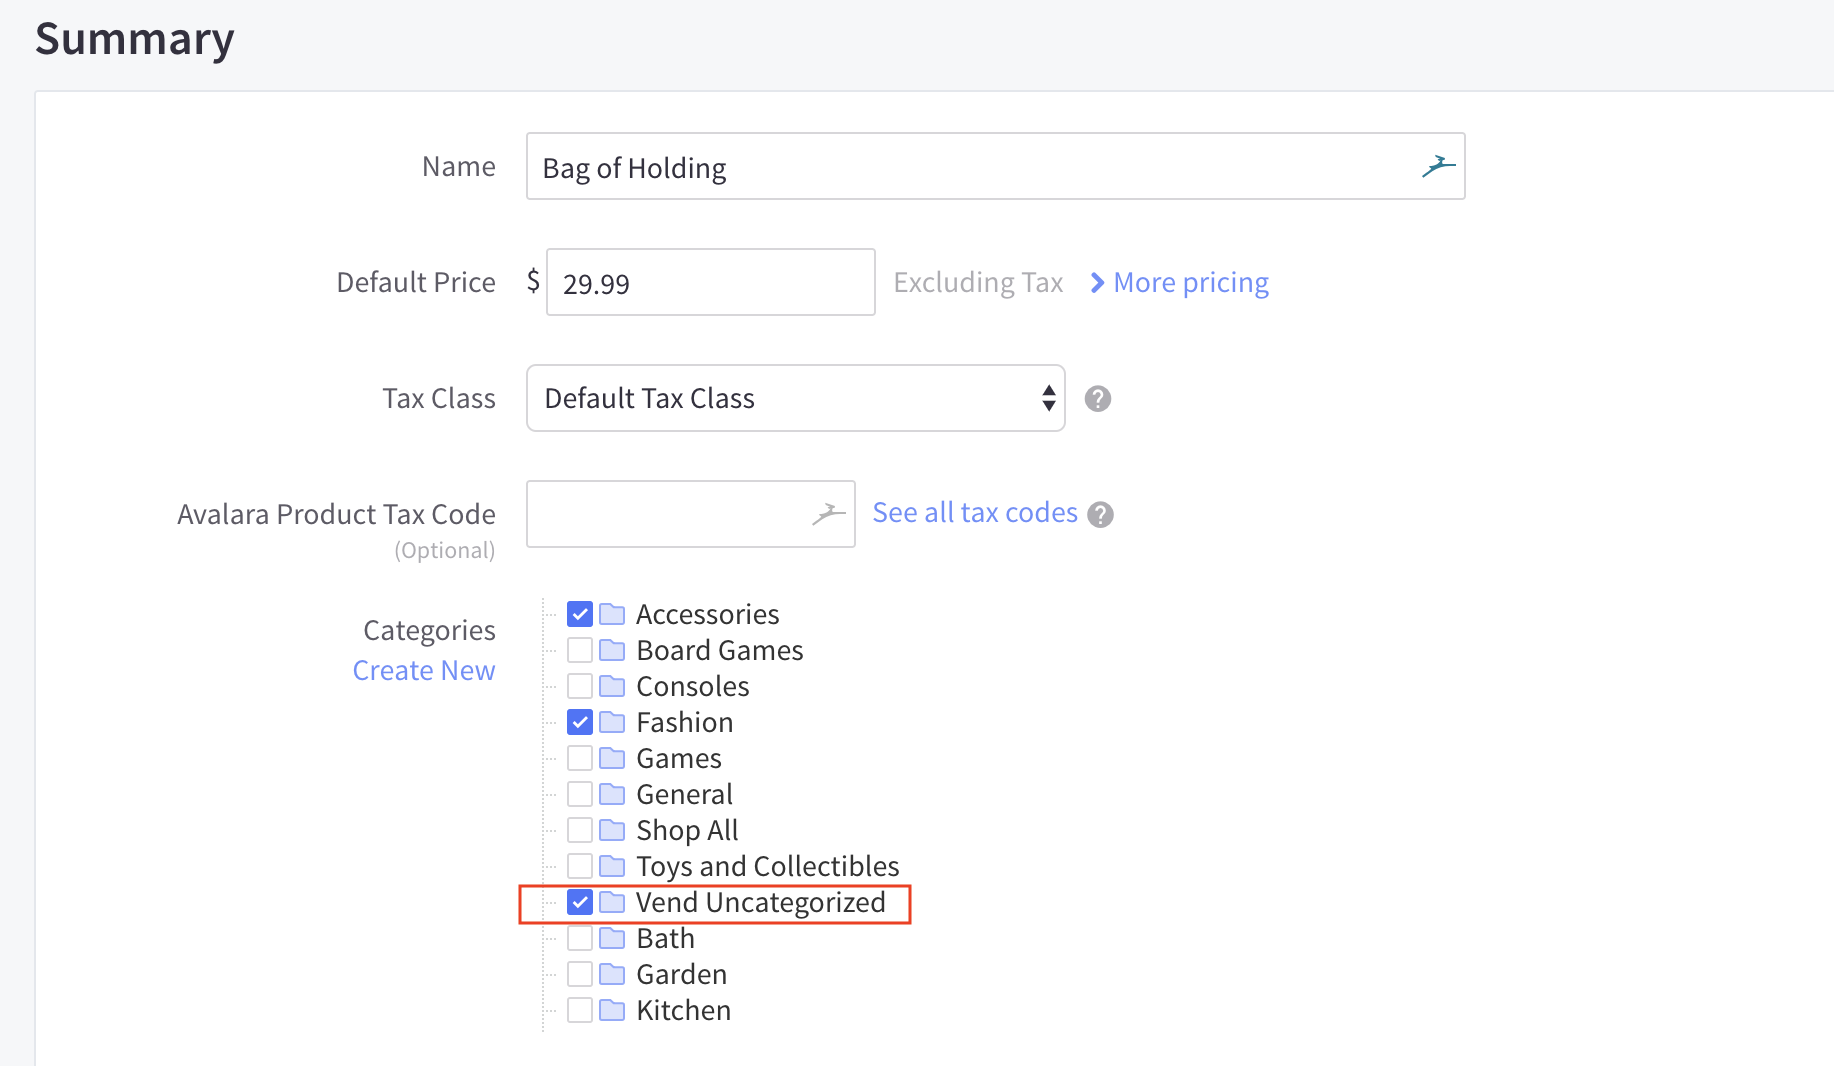Uncheck the Fashion category checkbox
This screenshot has height=1066, width=1834.
(580, 722)
